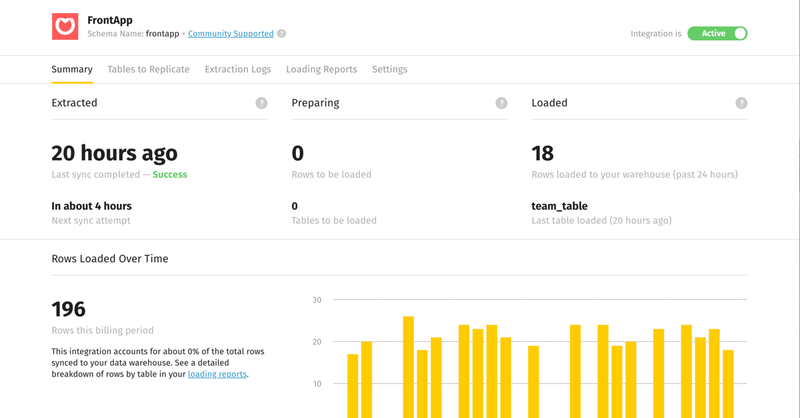Click the last yellow bar in chart
800x418 pixels.
(x=728, y=383)
